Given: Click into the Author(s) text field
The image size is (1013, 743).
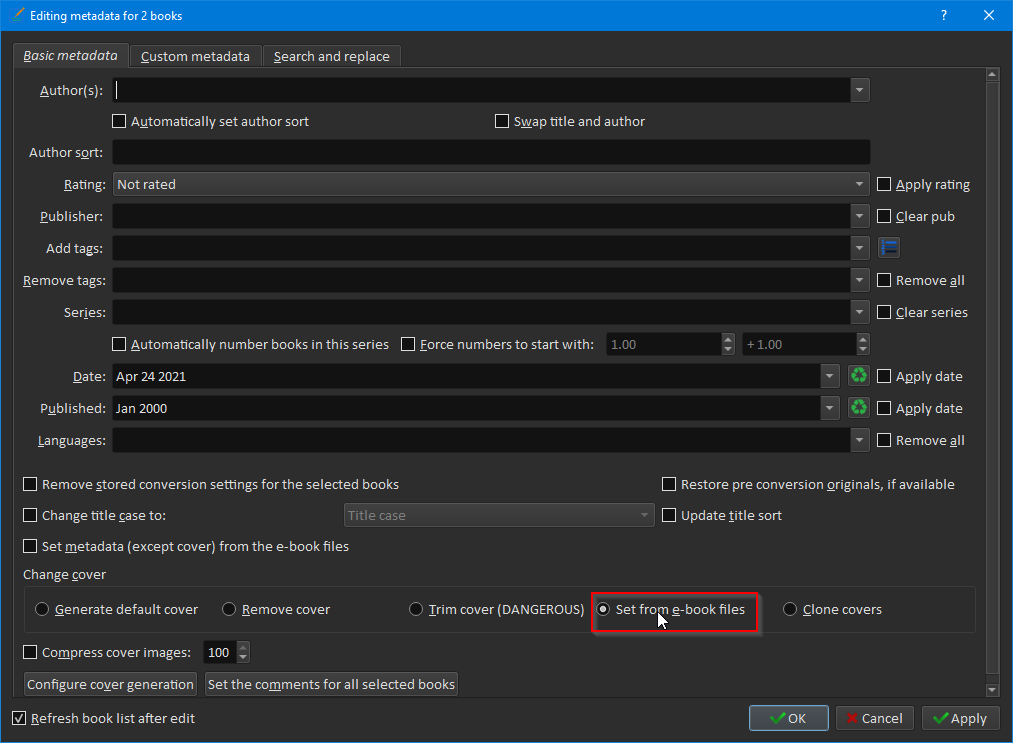Looking at the screenshot, I should click(481, 90).
